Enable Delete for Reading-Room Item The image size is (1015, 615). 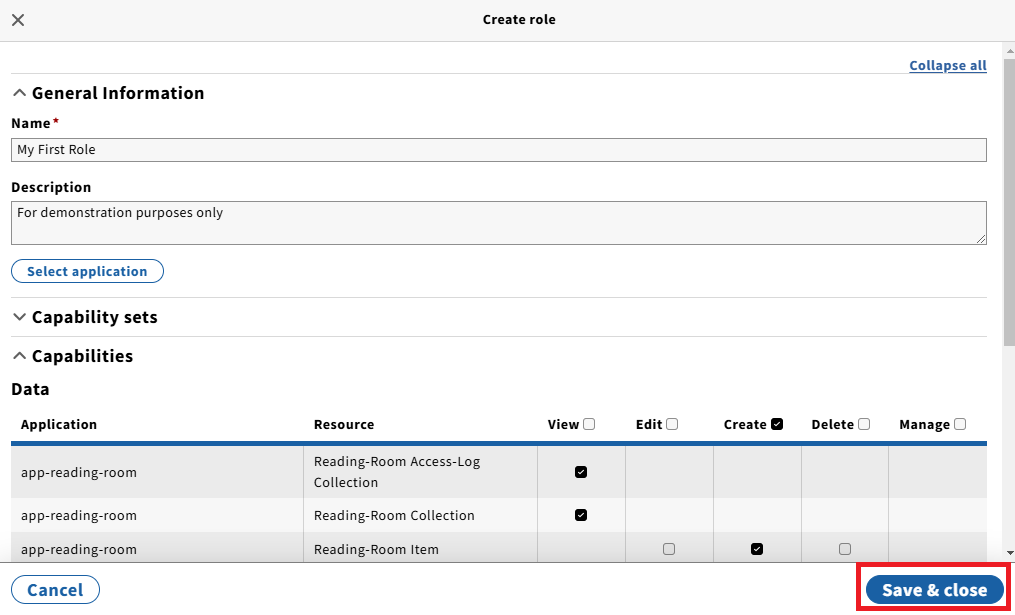click(845, 549)
